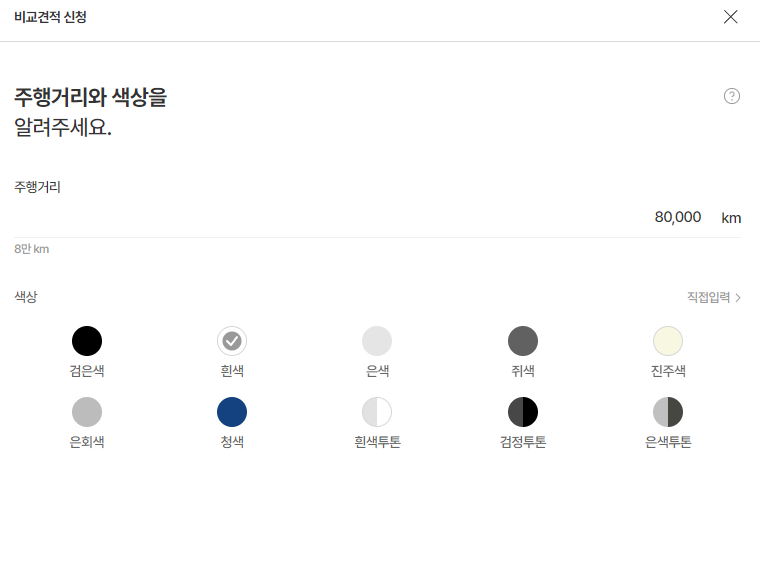
Task: Select the 검은색 color swatch
Action: click(x=87, y=341)
